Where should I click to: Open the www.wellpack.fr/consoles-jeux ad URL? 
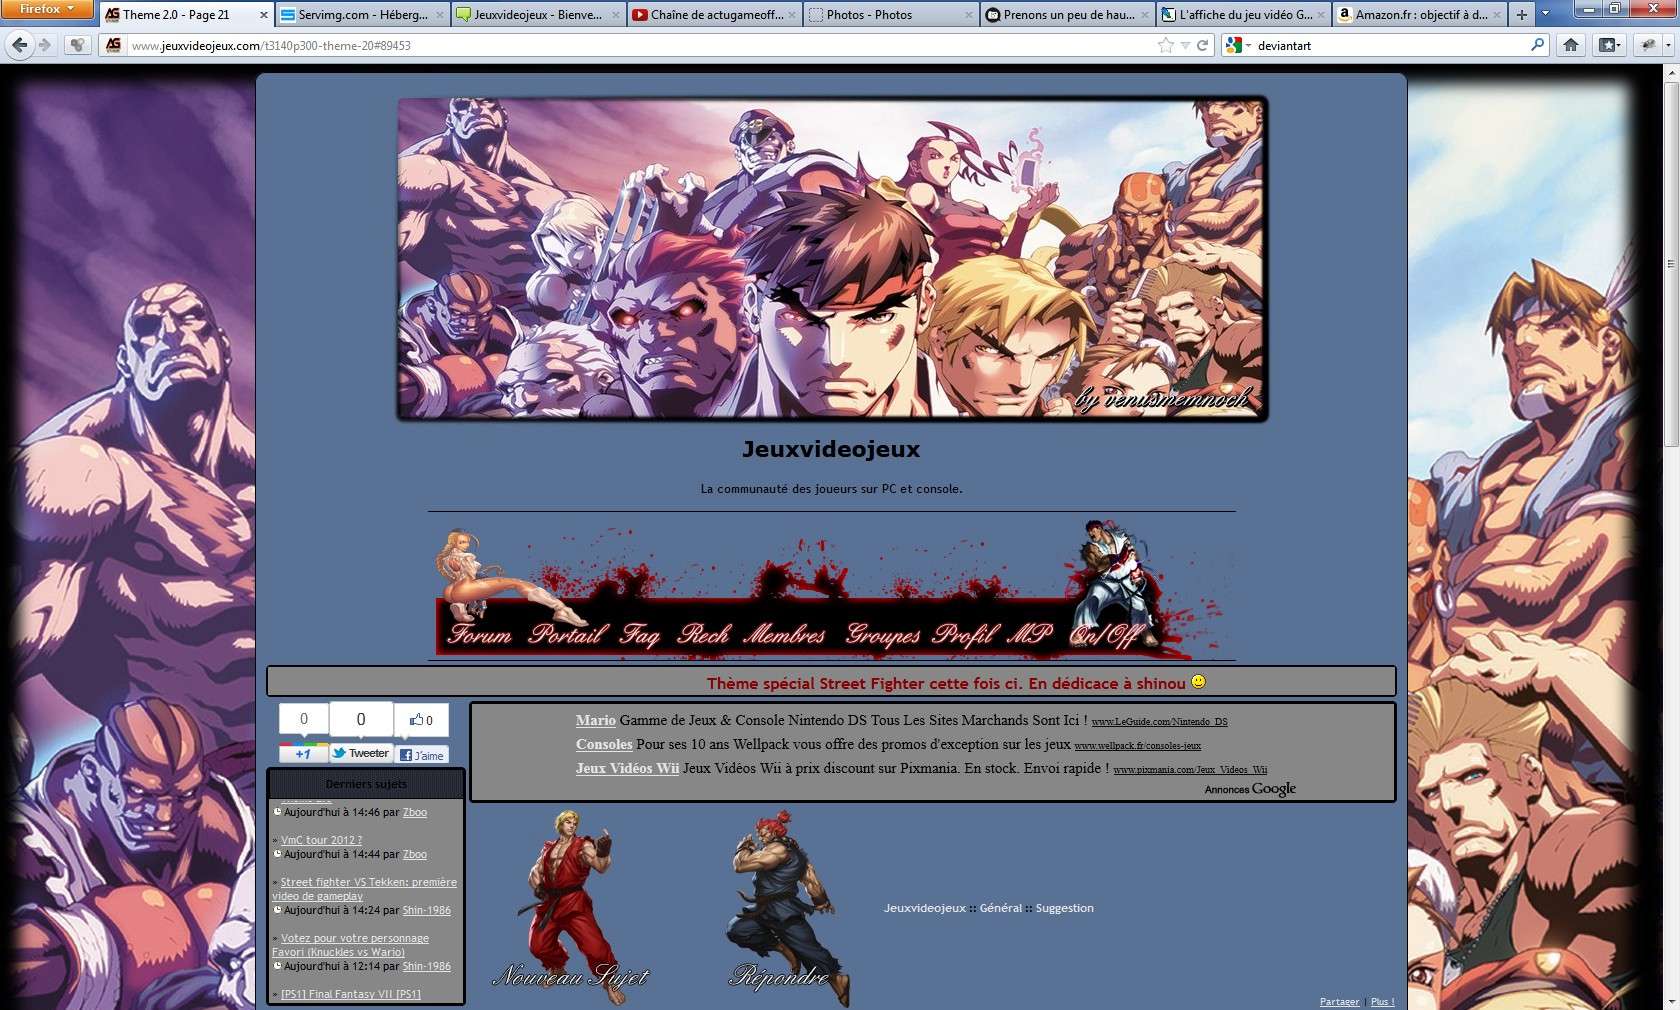point(1137,745)
